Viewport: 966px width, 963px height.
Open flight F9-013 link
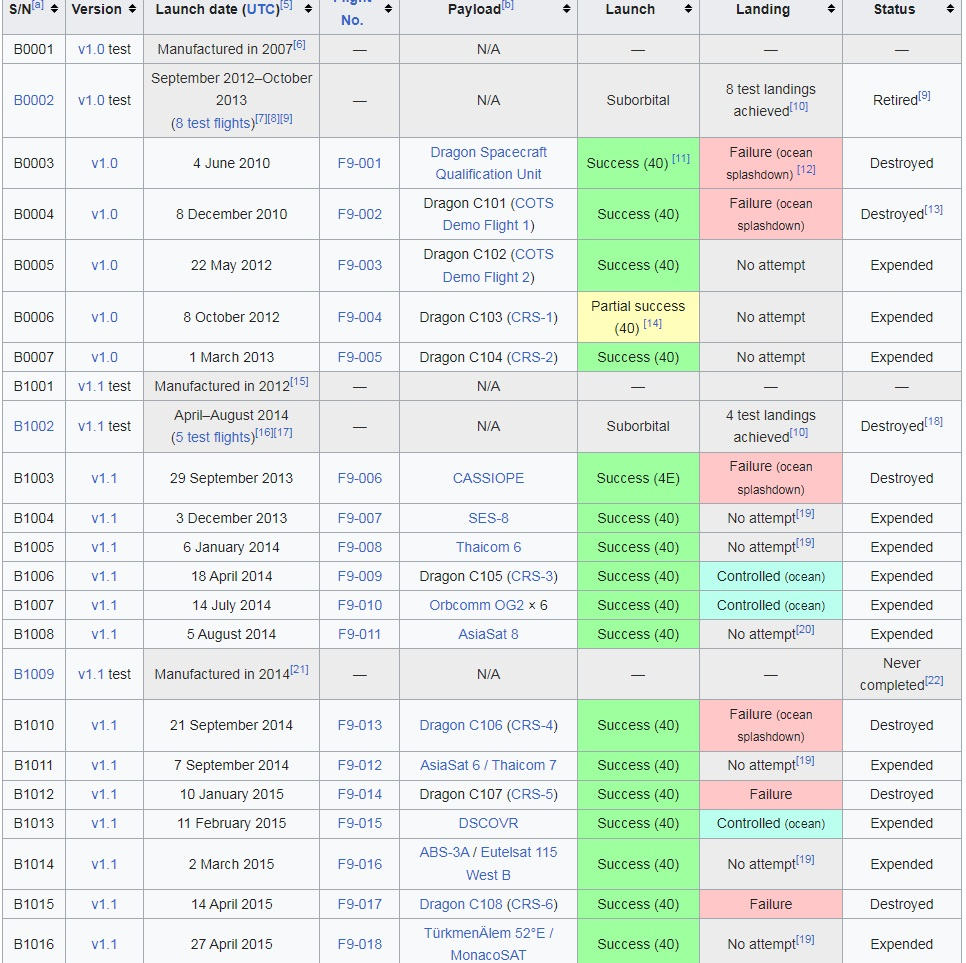(x=360, y=725)
